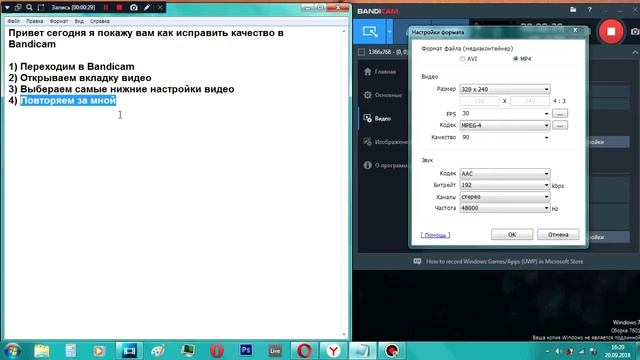Collapse the Bandicam panel with chevron
The width and height of the screenshot is (640, 360).
635,52
